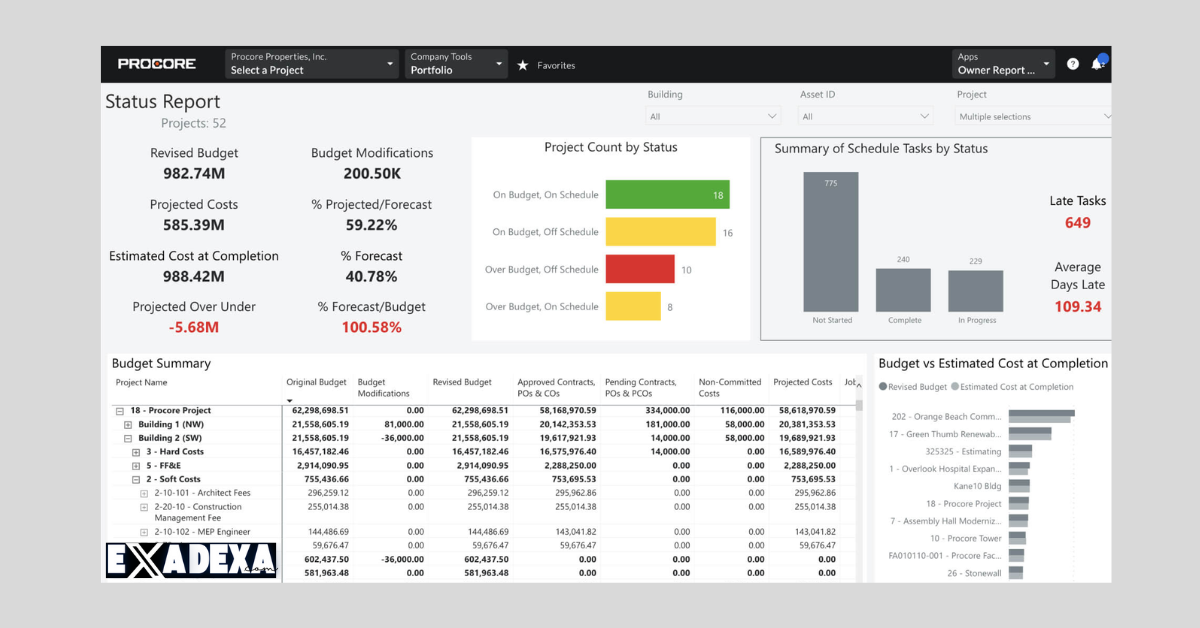
Task: Open Favorites using the star icon
Action: [x=522, y=64]
